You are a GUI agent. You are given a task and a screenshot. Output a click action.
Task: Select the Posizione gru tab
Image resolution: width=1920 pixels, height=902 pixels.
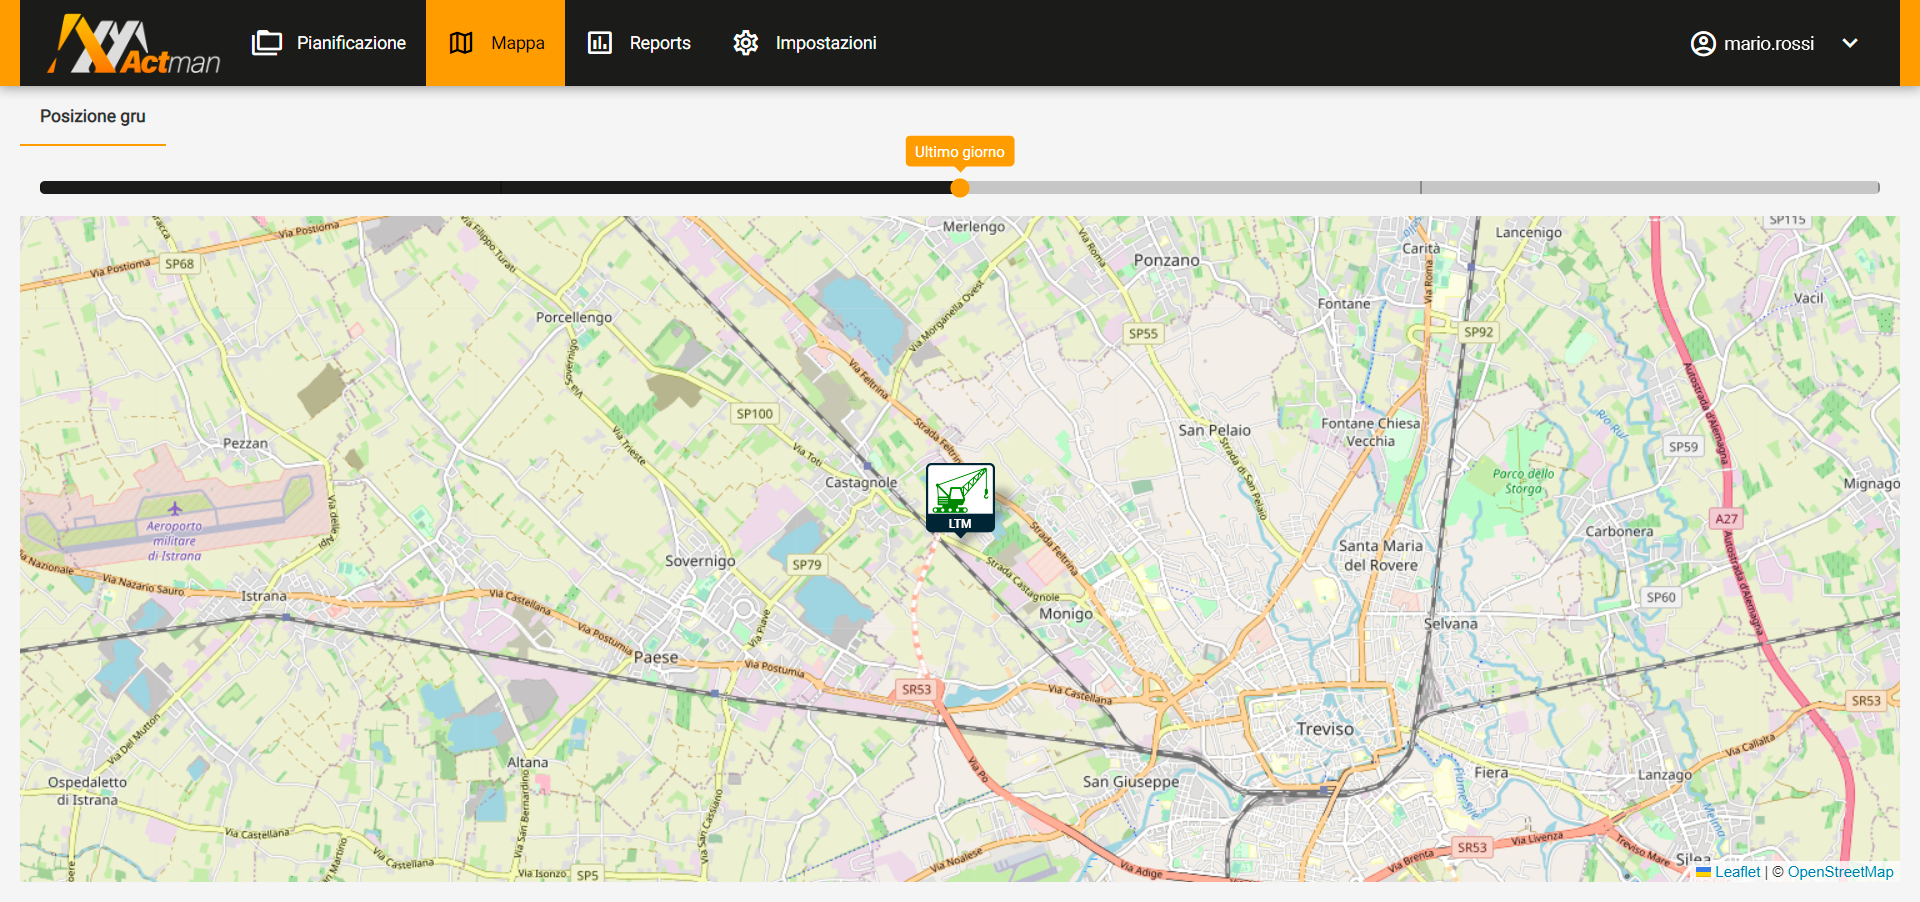[x=93, y=116]
